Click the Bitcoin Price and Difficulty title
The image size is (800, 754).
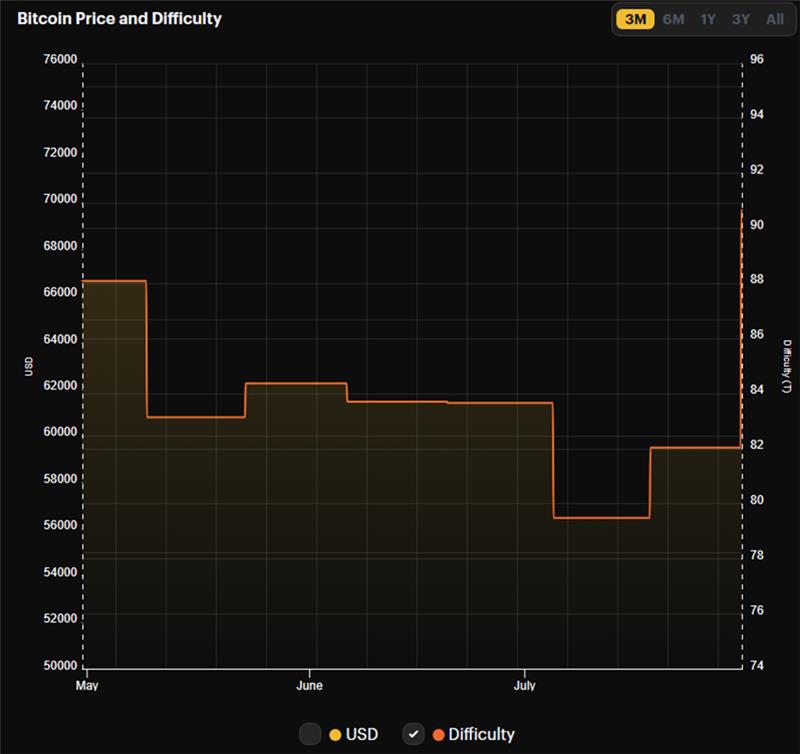click(x=119, y=18)
